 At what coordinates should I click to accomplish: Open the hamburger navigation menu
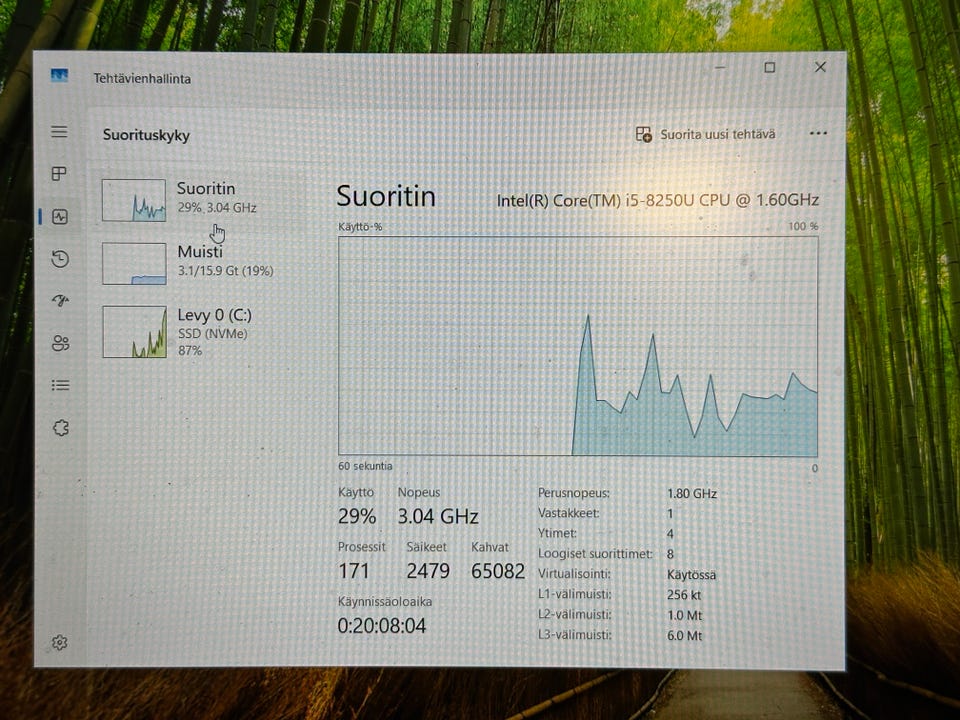(x=59, y=132)
